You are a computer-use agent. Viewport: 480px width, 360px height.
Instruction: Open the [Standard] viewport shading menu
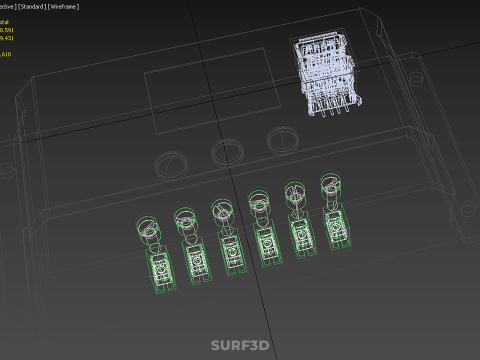coord(32,7)
